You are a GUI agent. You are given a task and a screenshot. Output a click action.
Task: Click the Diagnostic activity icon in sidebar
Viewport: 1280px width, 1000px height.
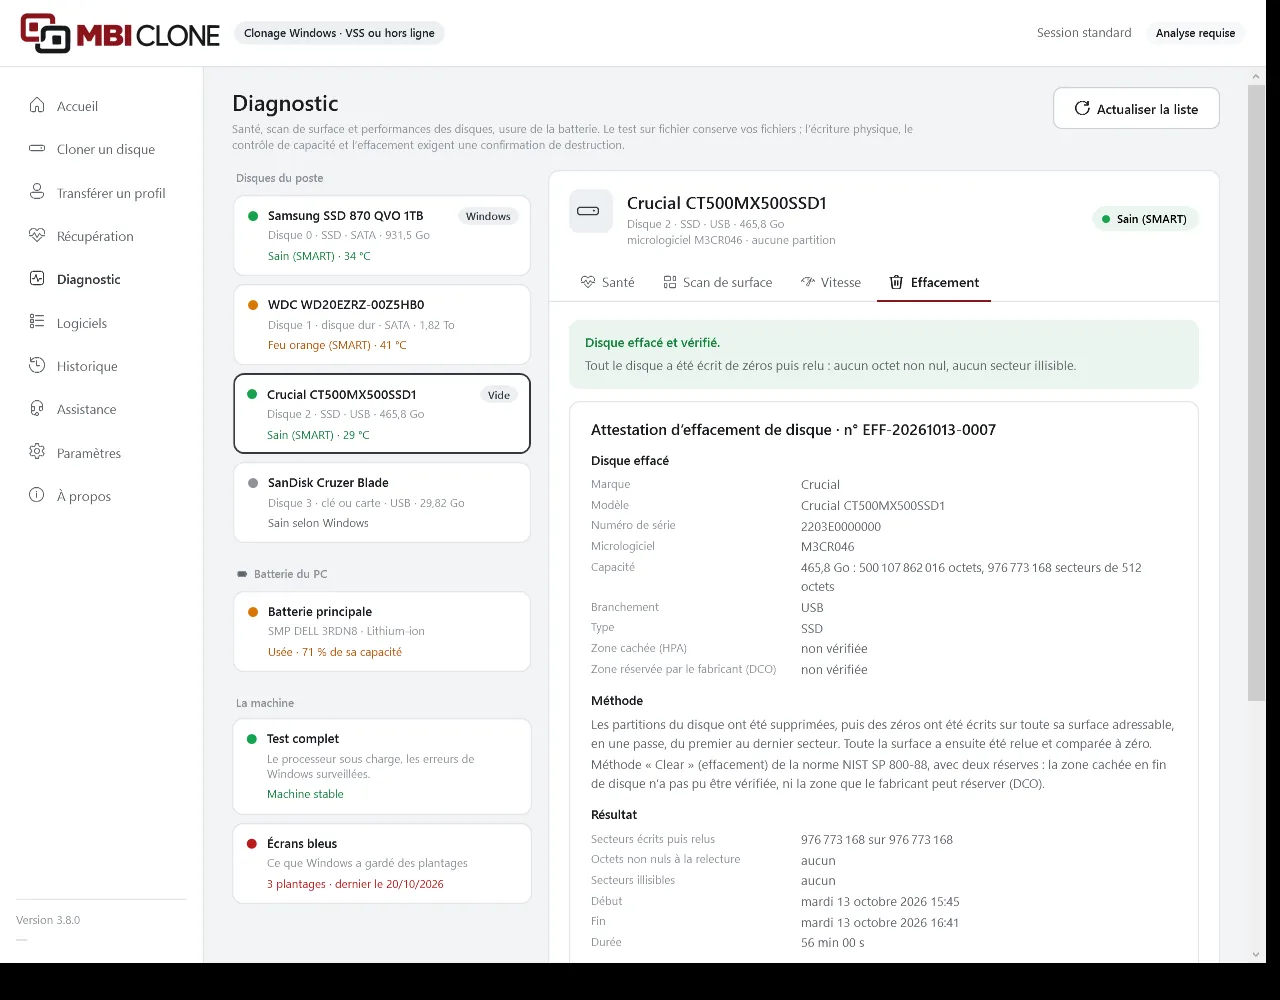pyautogui.click(x=37, y=279)
